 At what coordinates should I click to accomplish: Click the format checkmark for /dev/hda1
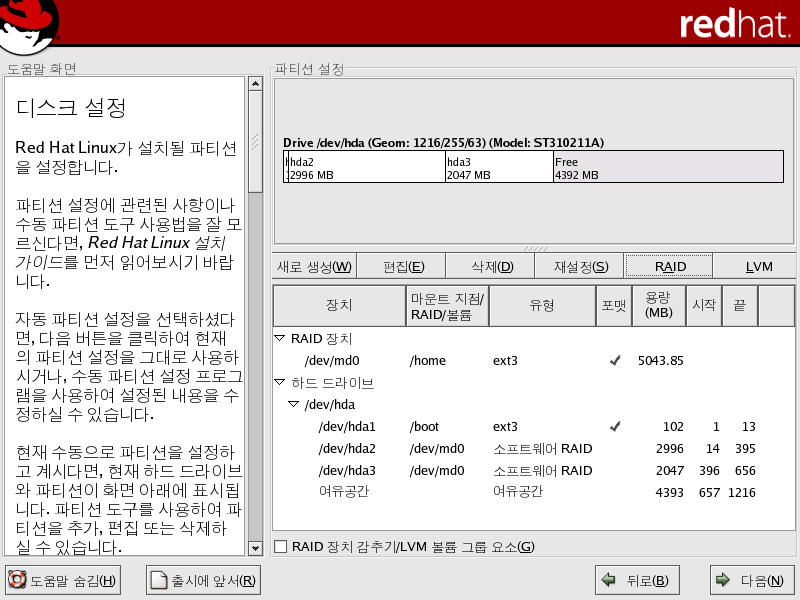point(614,426)
